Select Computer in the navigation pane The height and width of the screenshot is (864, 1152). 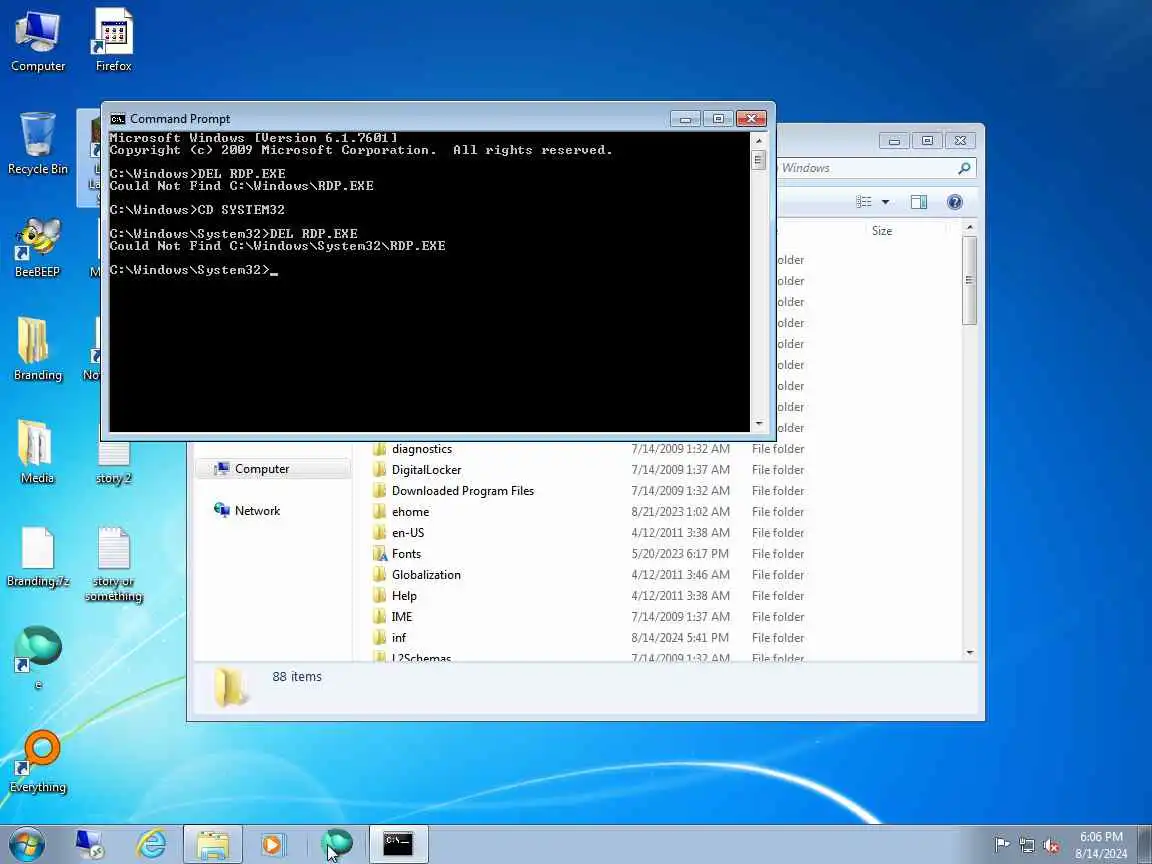tap(272, 469)
